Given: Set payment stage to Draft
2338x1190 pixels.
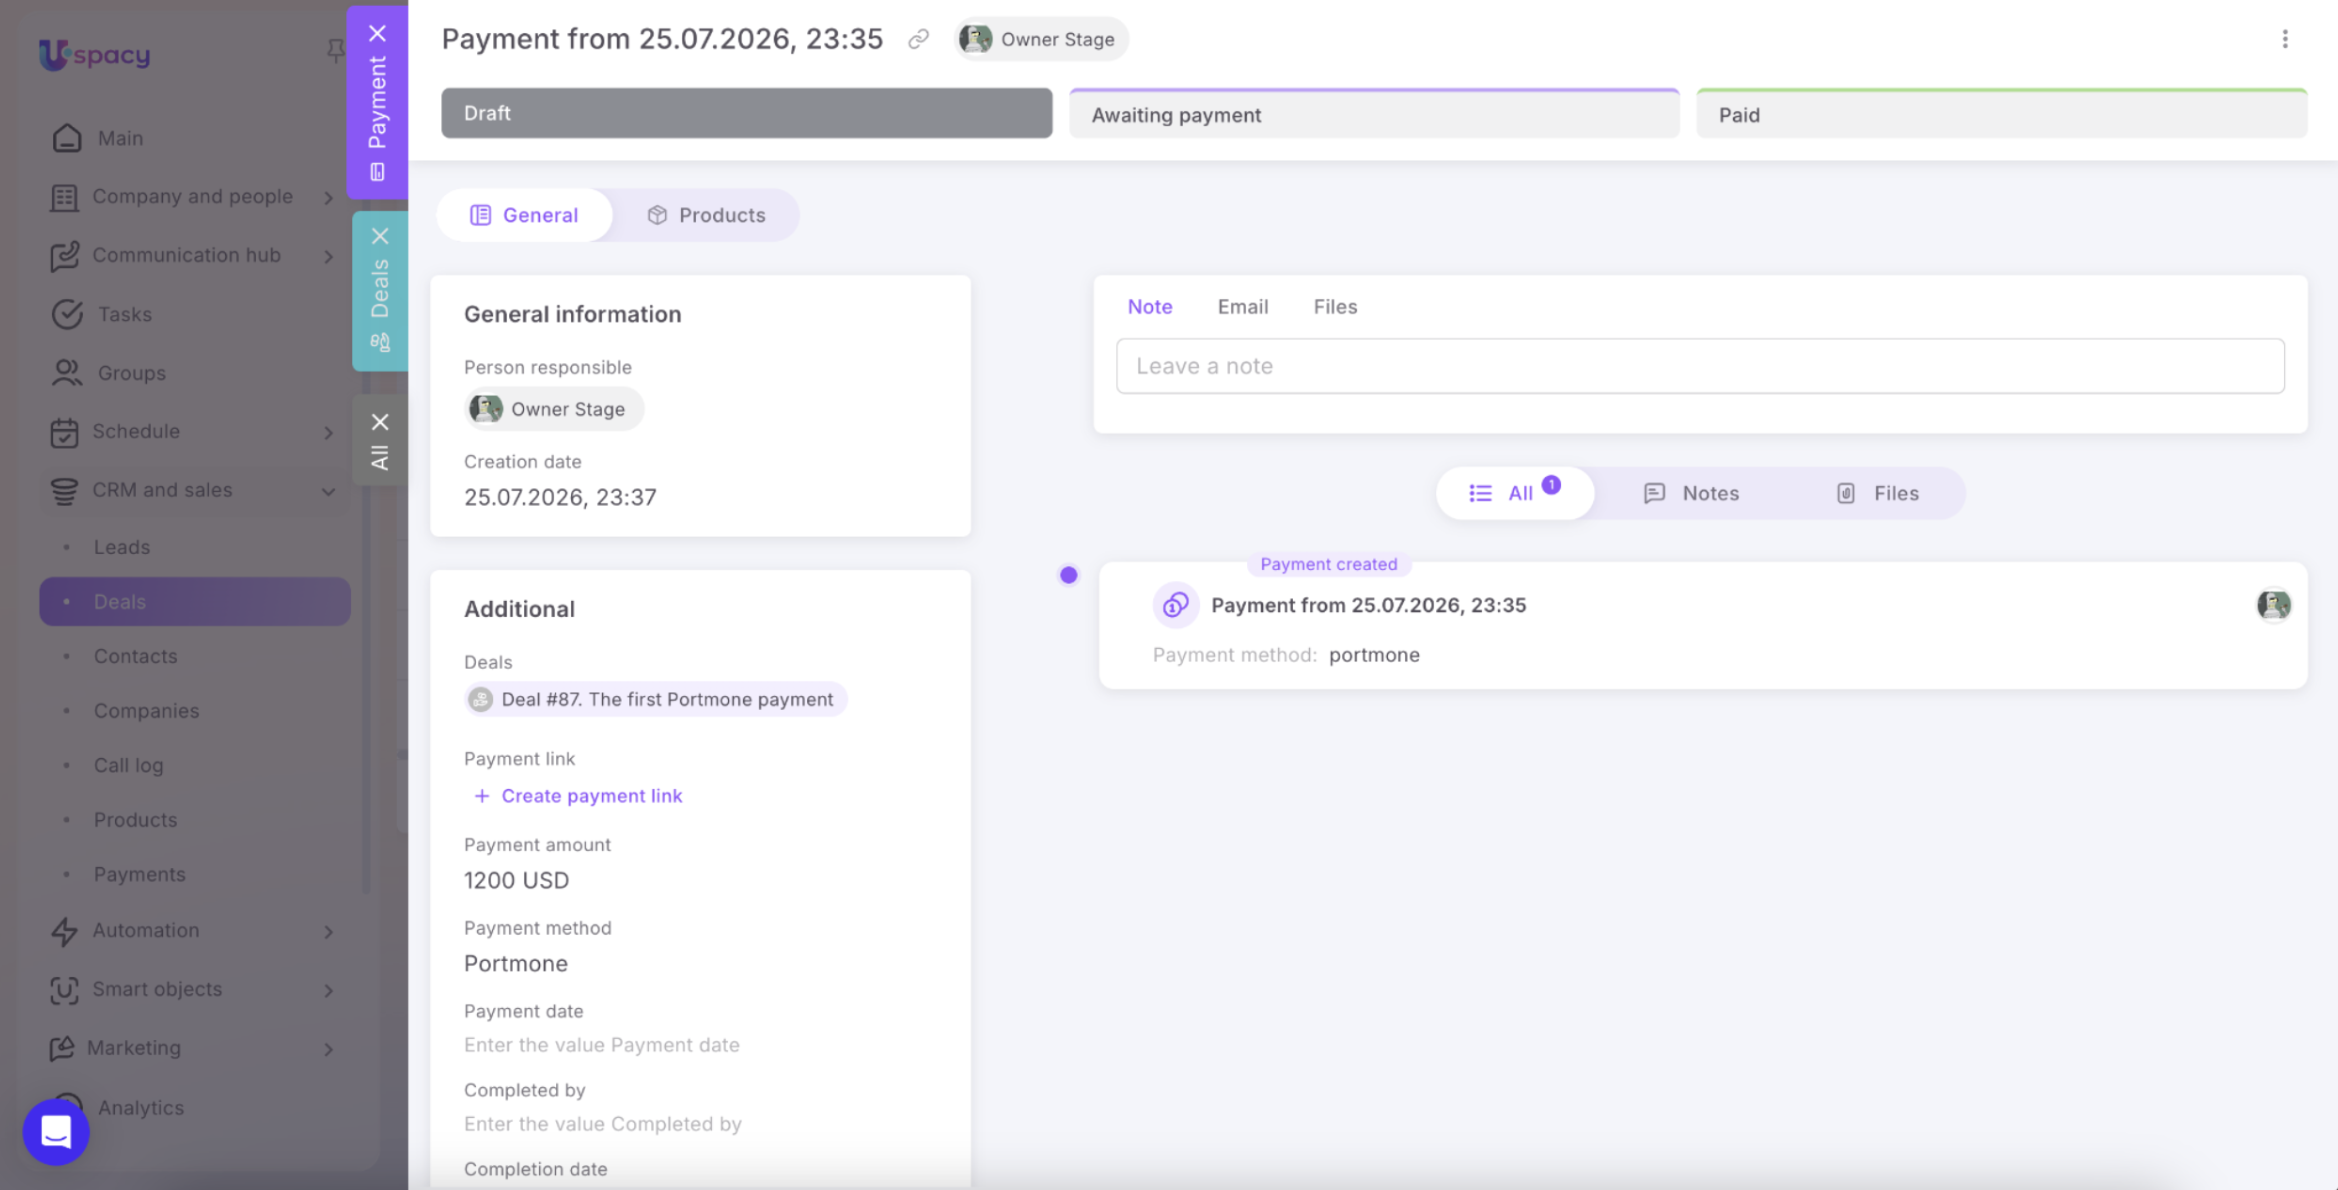Looking at the screenshot, I should coord(746,113).
